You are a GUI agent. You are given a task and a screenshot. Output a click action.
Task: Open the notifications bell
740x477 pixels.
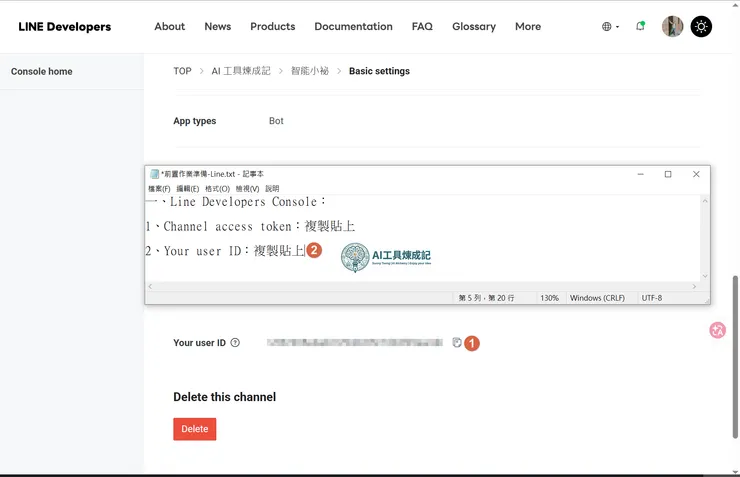coord(640,26)
